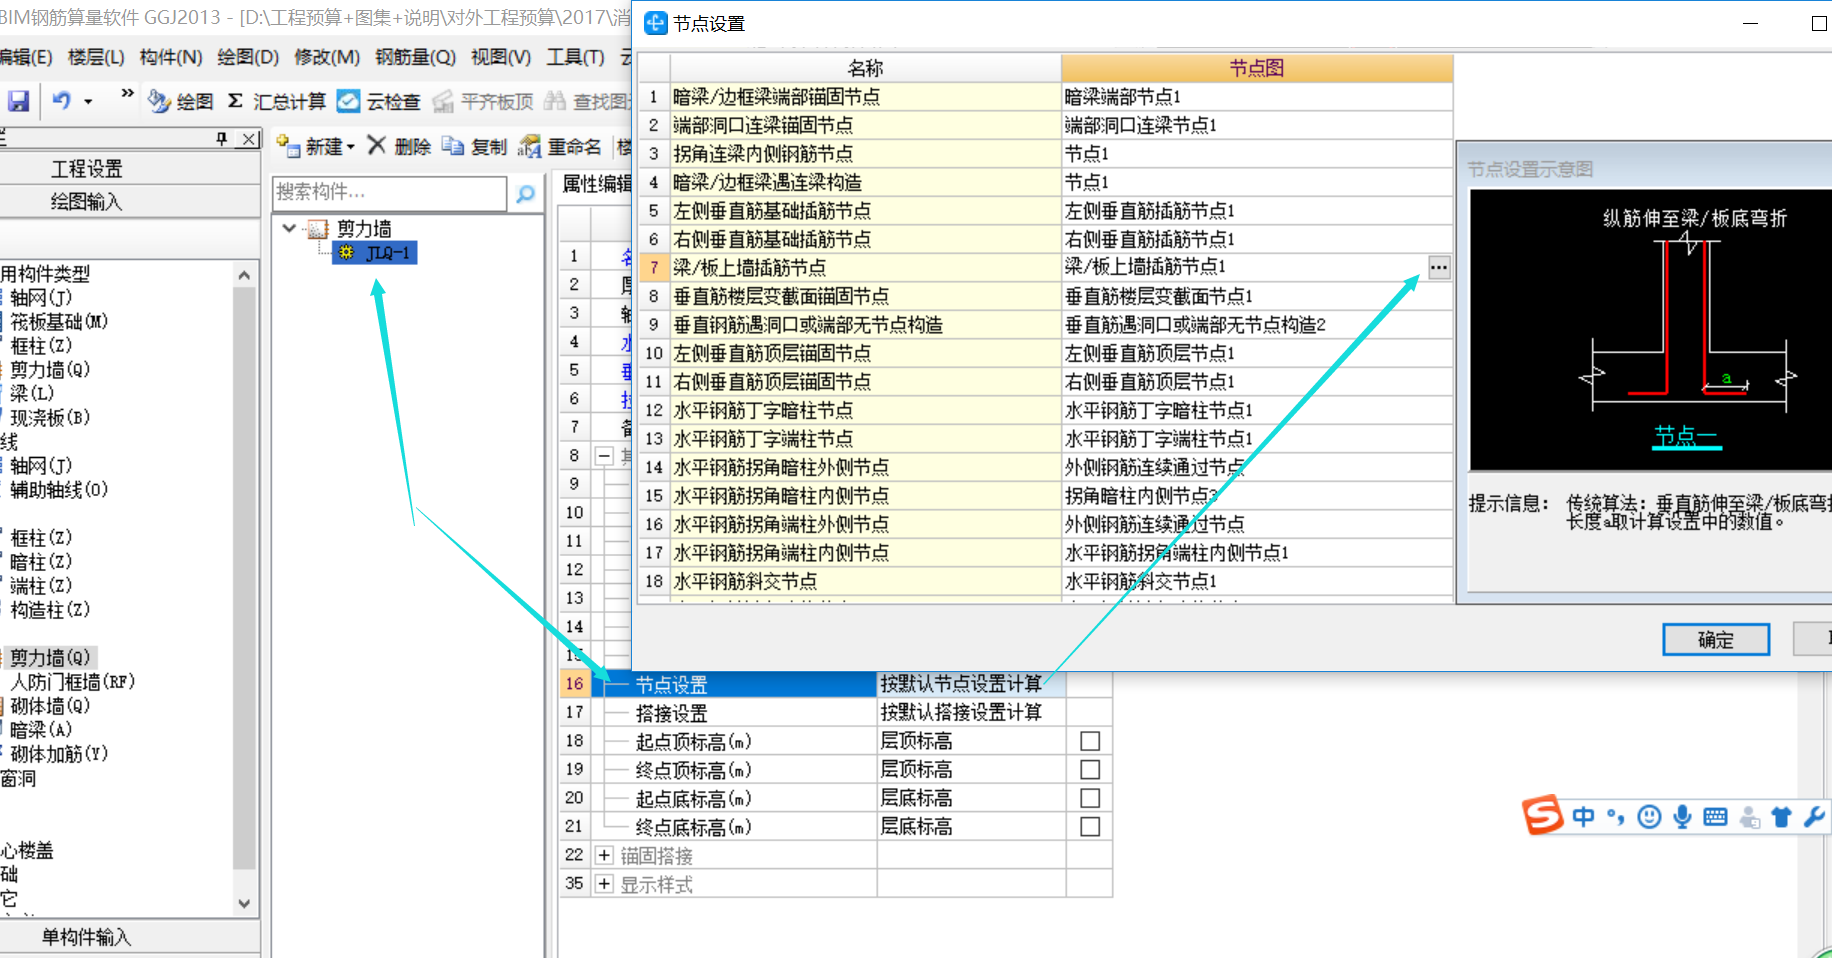Screen dimensions: 1832x958
Task: Click the 新建 new component icon
Action: click(288, 146)
